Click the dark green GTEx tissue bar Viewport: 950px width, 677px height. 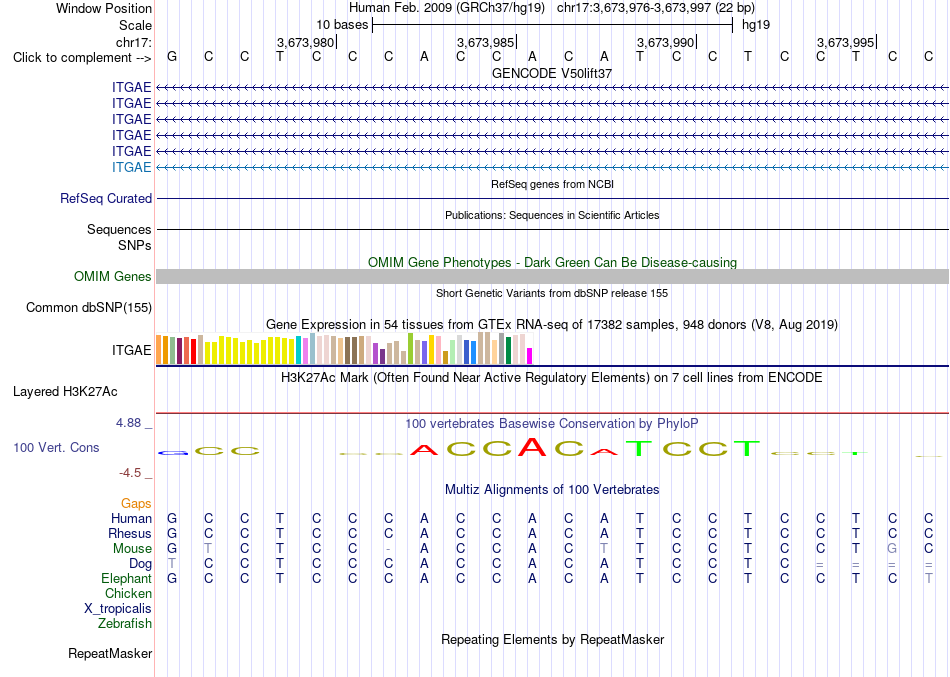pyautogui.click(x=508, y=350)
